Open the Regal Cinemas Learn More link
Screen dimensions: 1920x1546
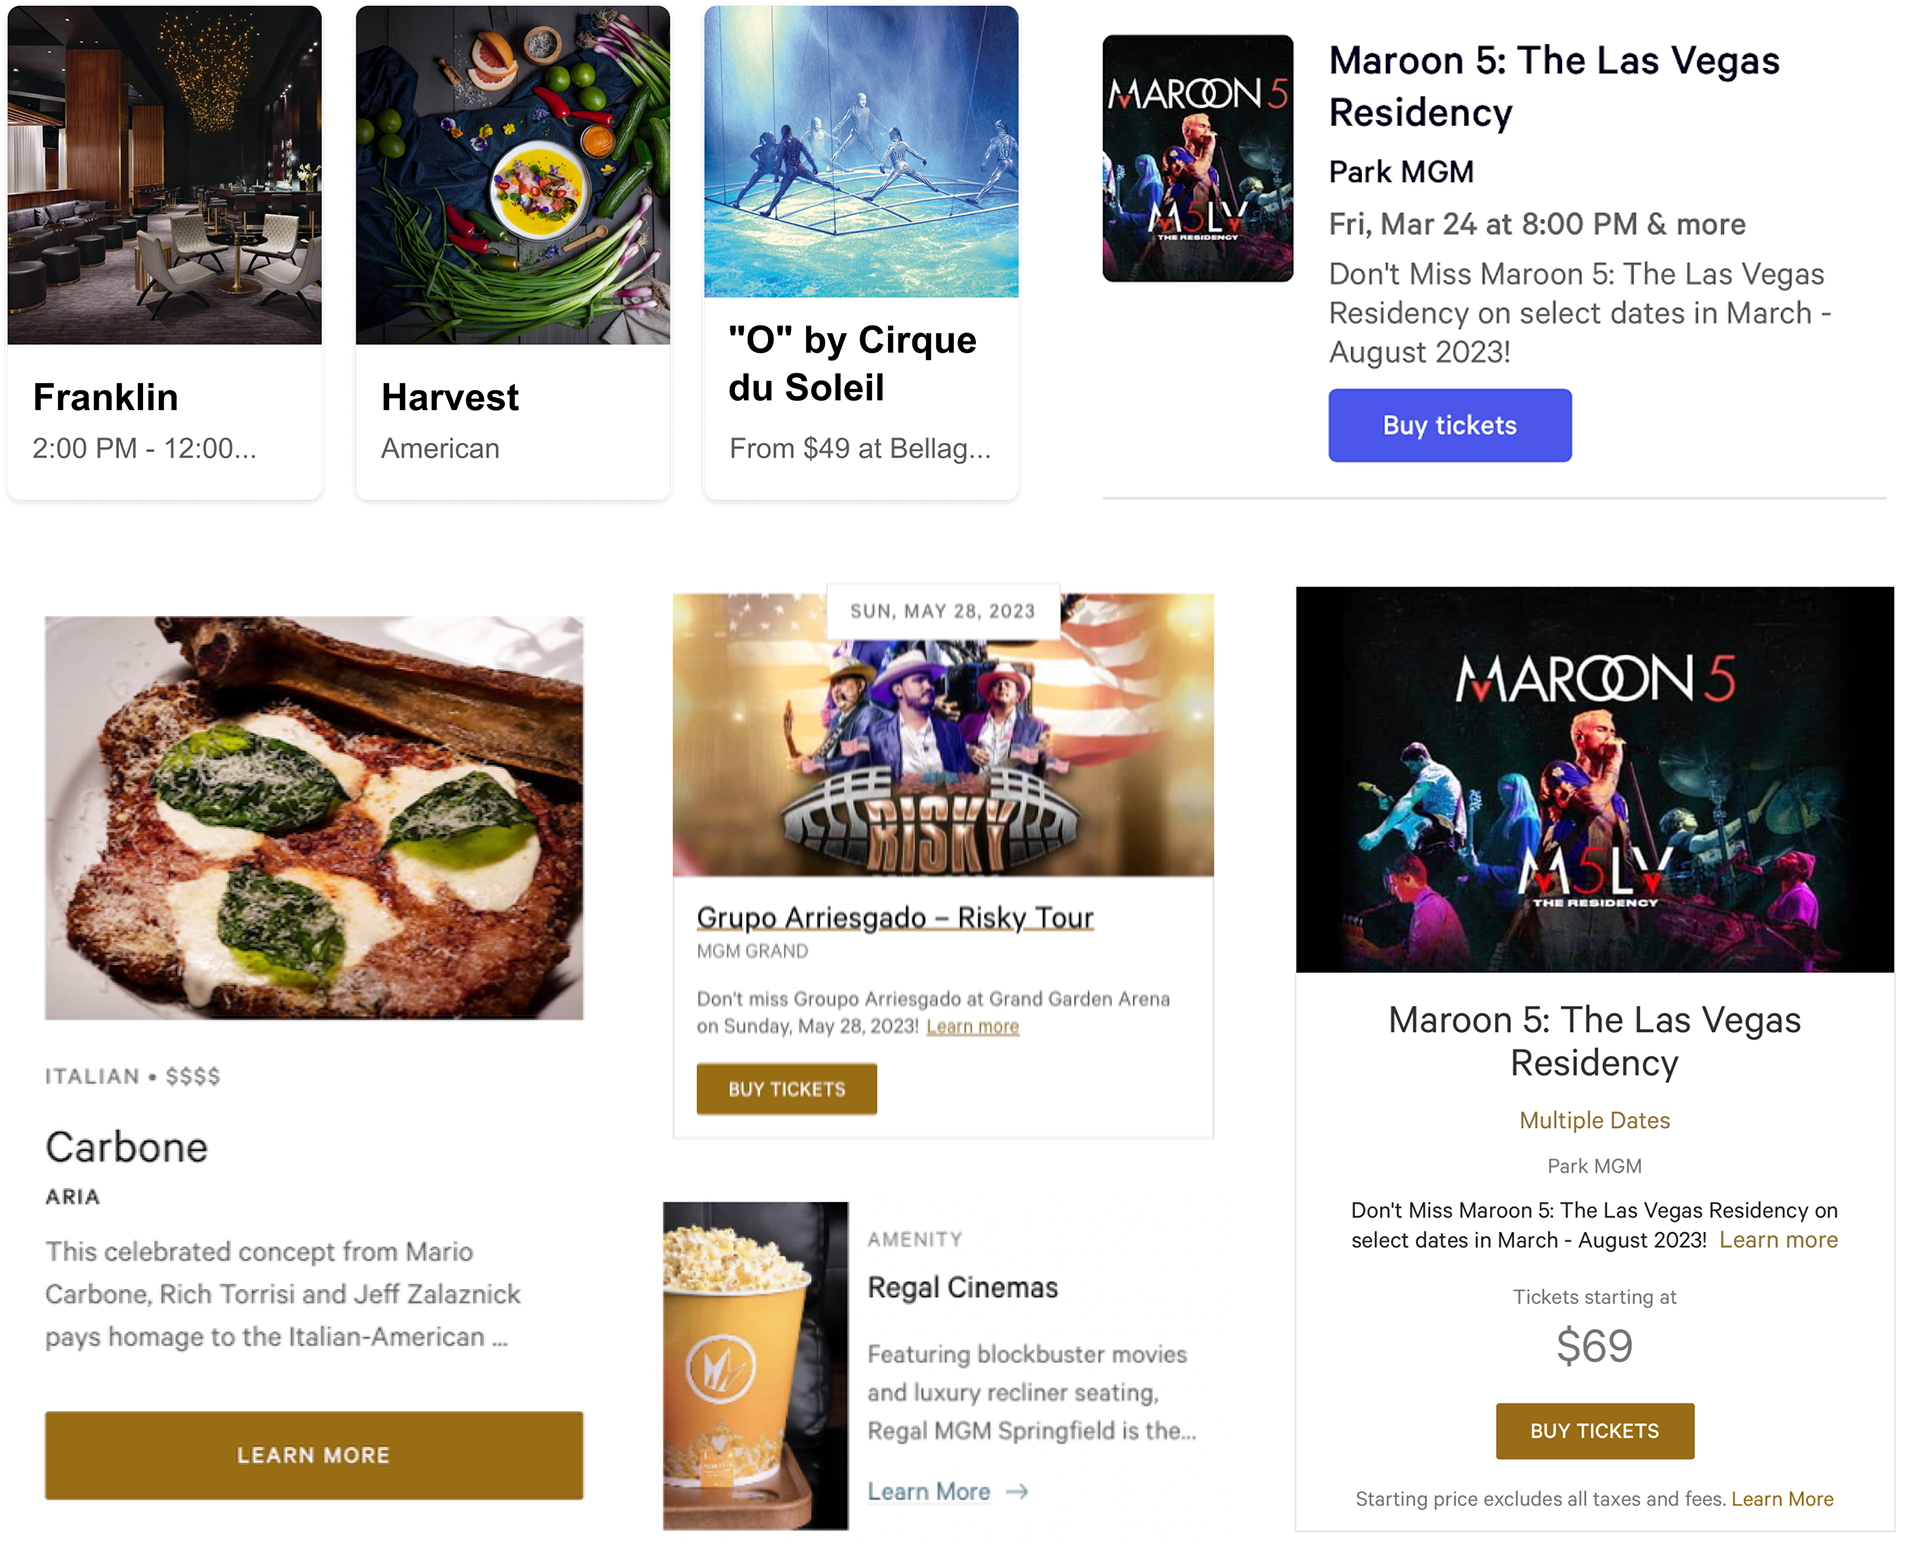point(928,1491)
